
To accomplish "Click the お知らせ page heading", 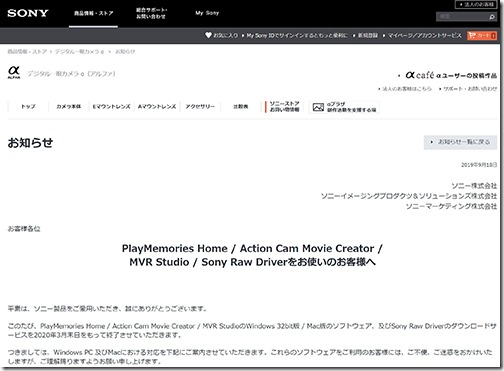I will [30, 143].
